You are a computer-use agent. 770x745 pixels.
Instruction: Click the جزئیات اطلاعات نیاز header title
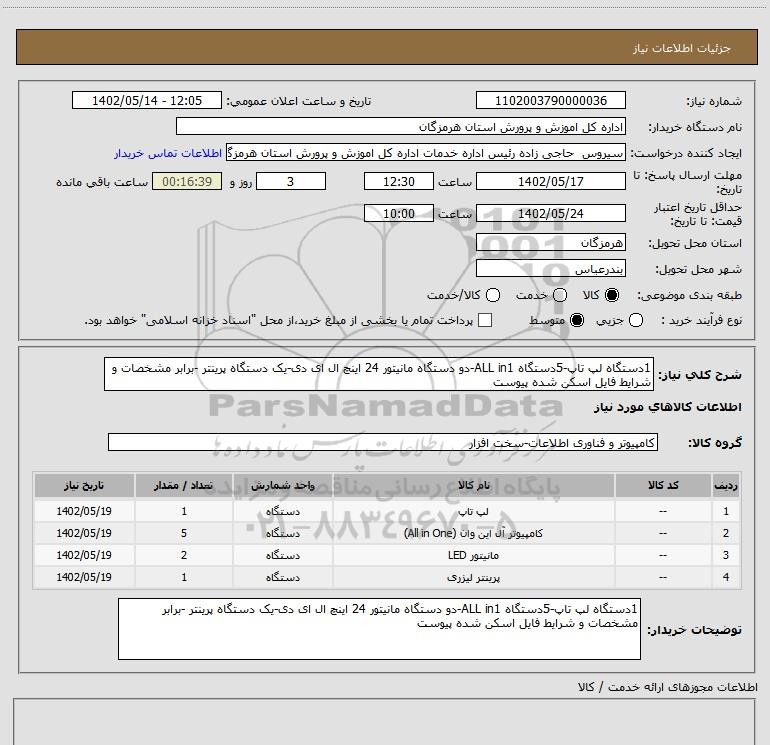(682, 48)
